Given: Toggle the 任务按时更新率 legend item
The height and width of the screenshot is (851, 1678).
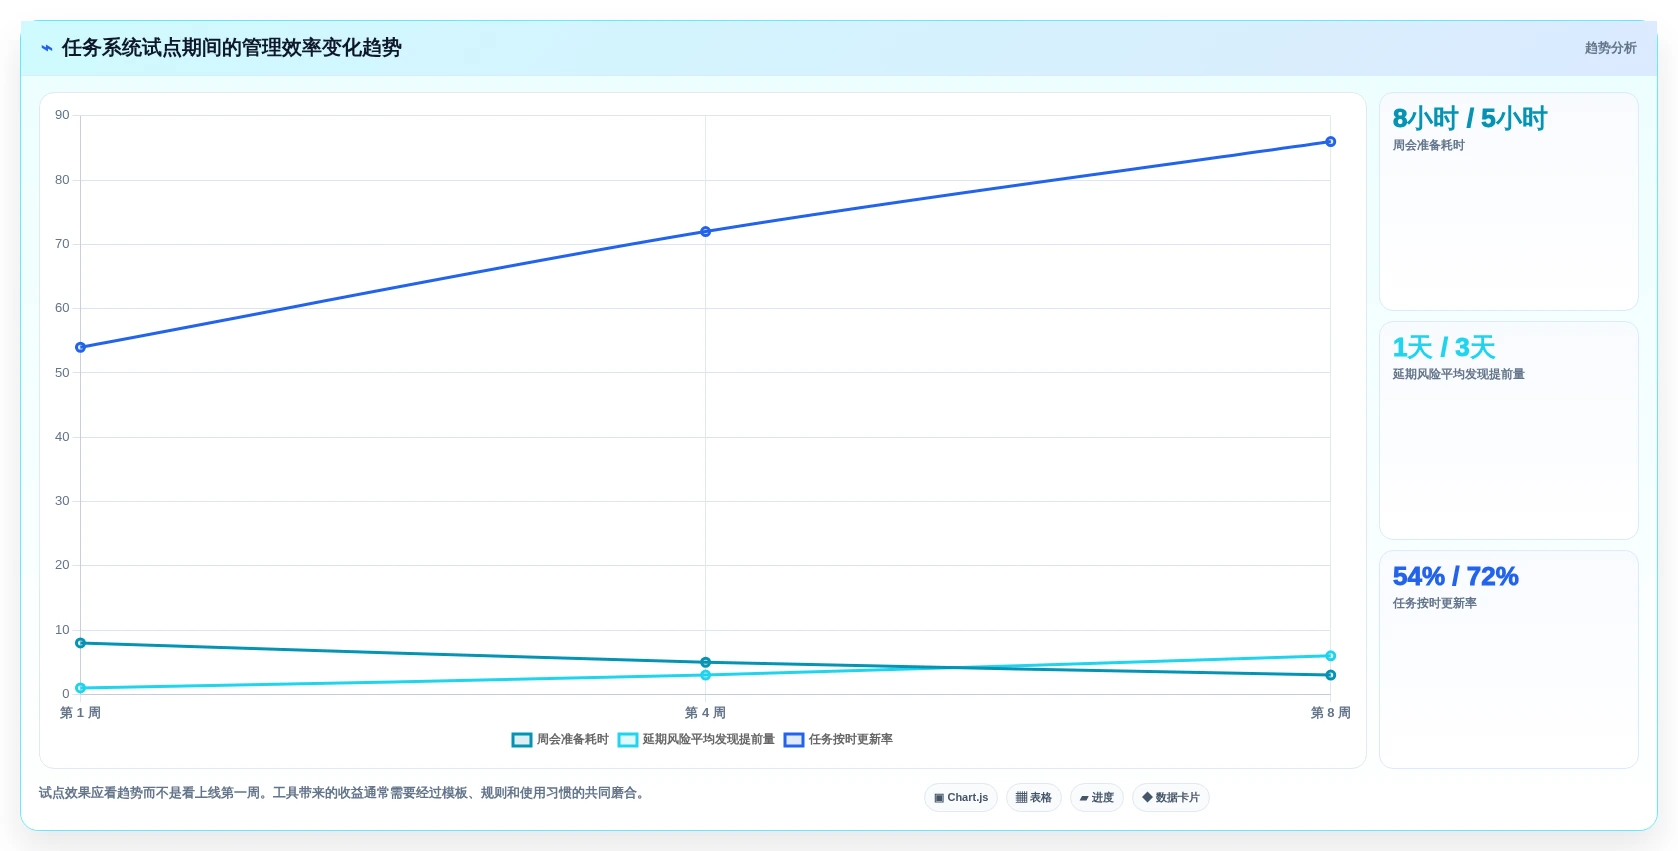Looking at the screenshot, I should pyautogui.click(x=838, y=740).
